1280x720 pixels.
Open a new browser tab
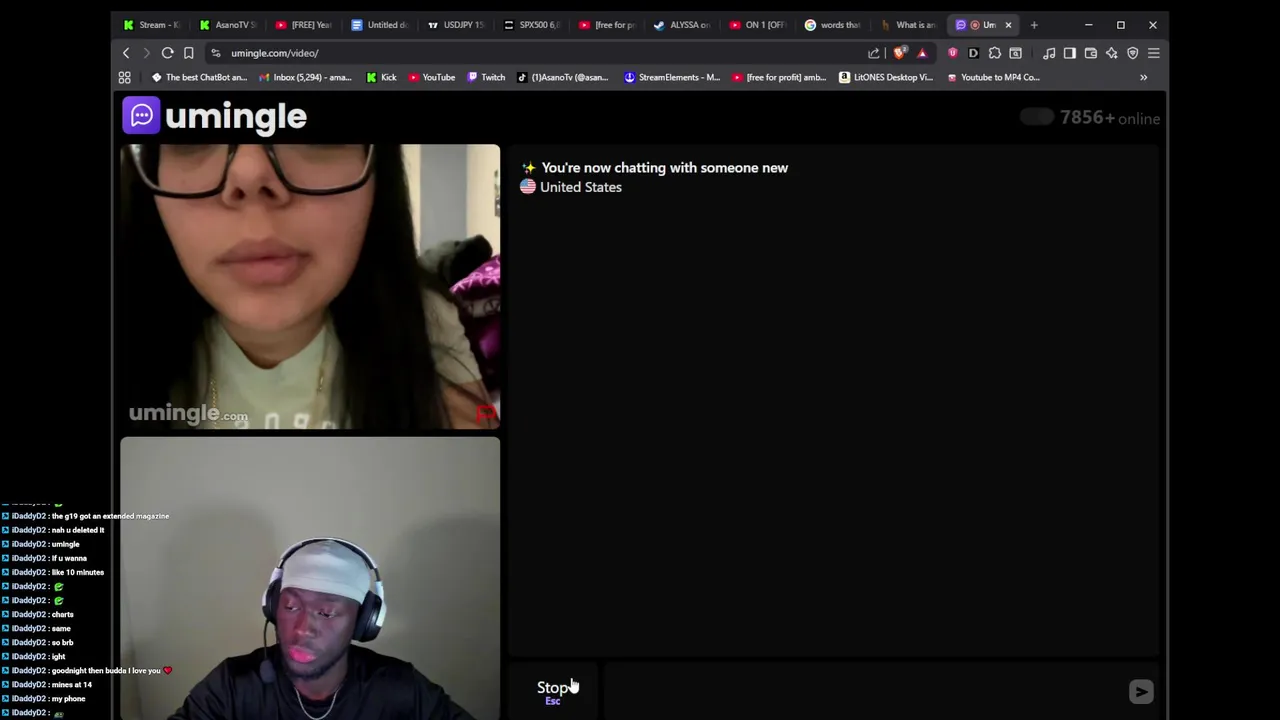coord(1034,25)
